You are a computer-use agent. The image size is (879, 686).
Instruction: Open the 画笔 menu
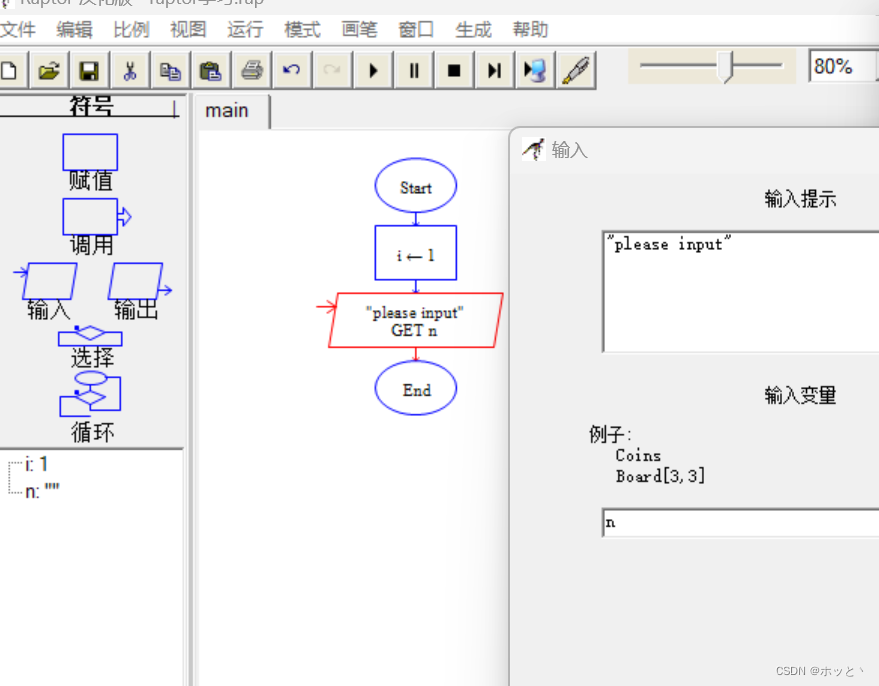tap(359, 29)
